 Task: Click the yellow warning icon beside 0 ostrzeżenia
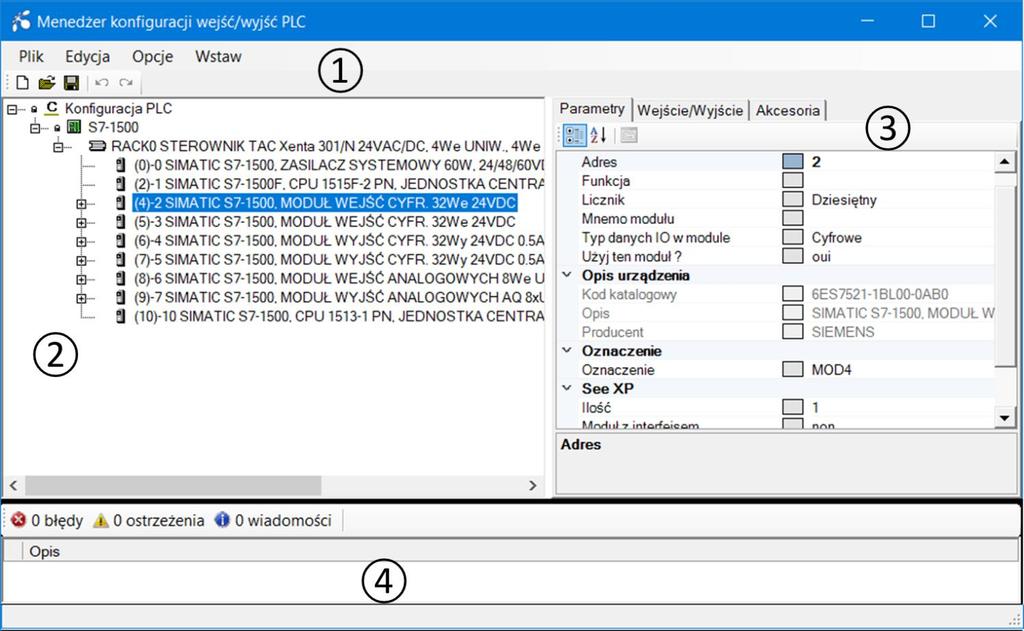click(x=101, y=520)
